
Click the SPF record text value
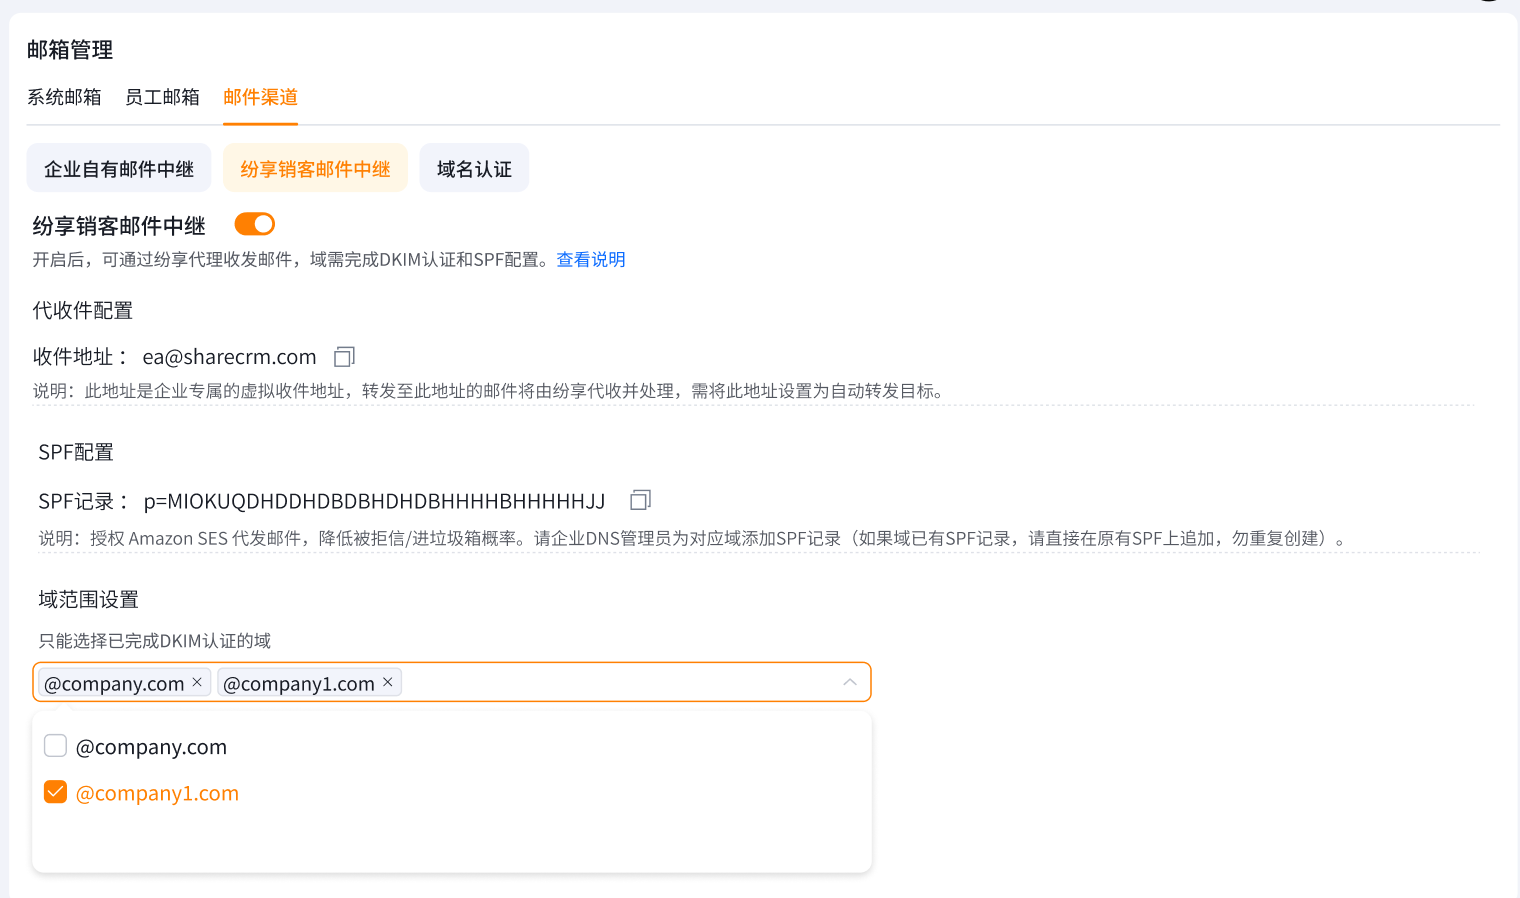tap(374, 501)
